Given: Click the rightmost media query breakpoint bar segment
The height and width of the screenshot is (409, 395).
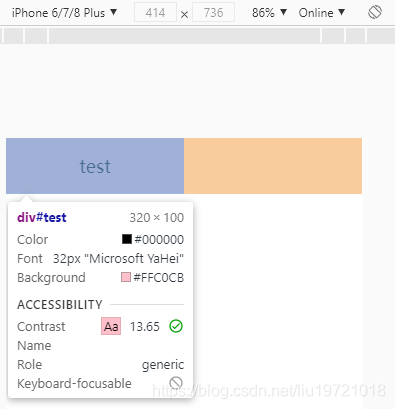Looking at the screenshot, I should coord(381,36).
